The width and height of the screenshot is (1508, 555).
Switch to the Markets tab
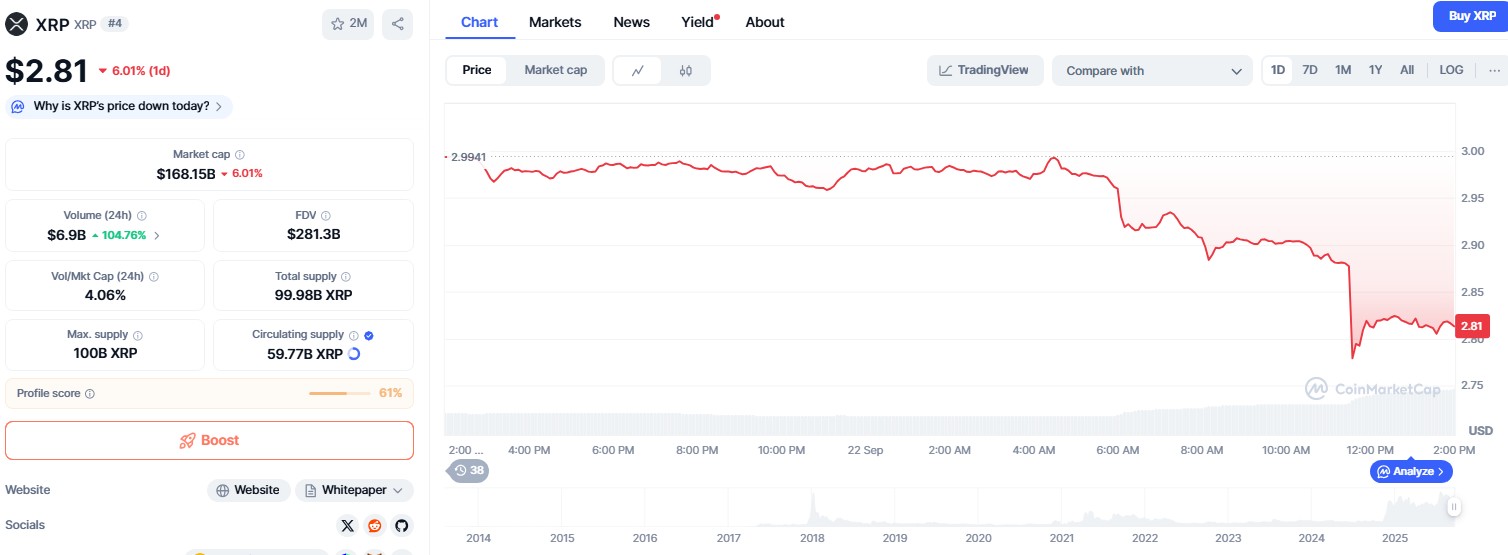[555, 22]
